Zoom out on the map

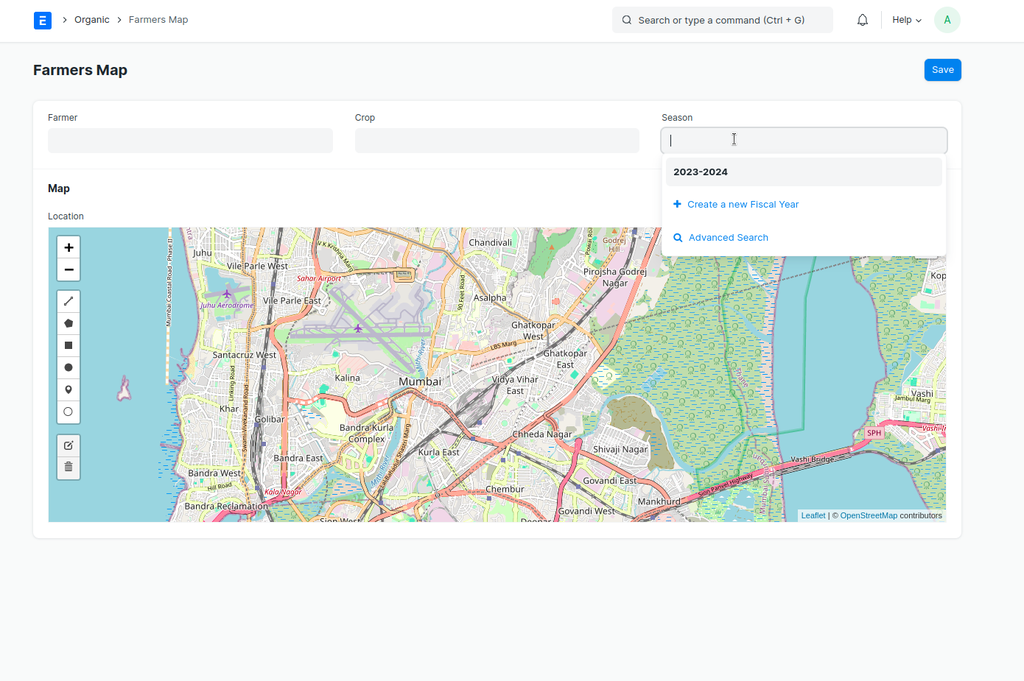point(68,270)
